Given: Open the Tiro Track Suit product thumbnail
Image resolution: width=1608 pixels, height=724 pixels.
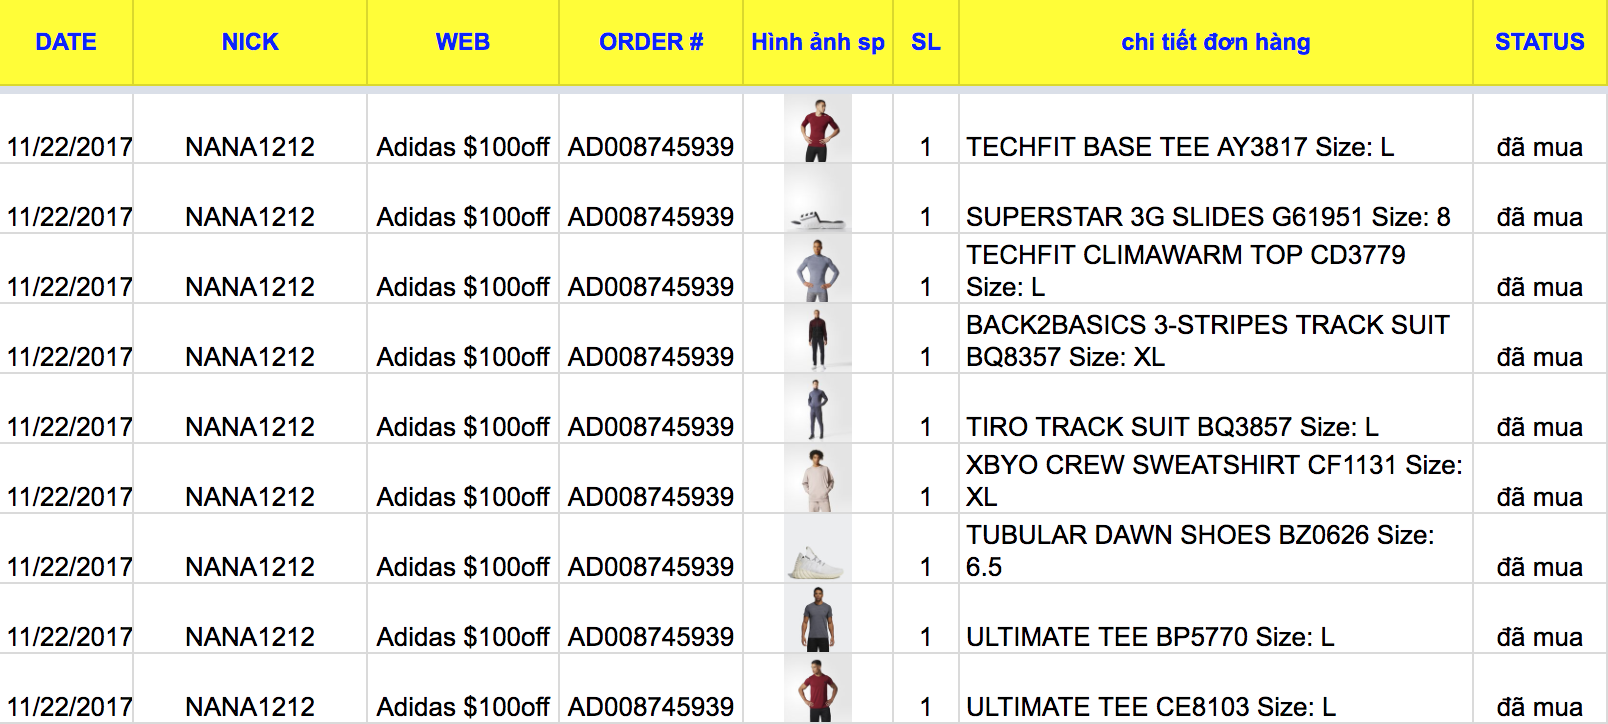Looking at the screenshot, I should (818, 410).
